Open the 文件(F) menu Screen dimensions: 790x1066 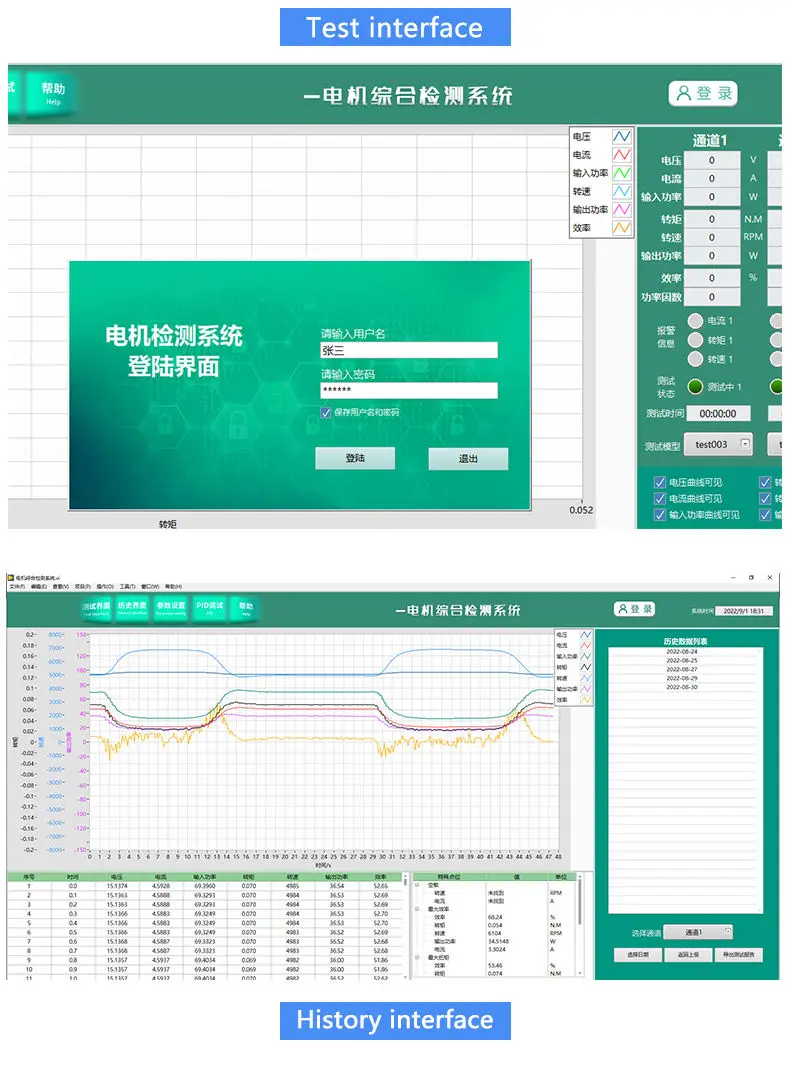(x=17, y=586)
